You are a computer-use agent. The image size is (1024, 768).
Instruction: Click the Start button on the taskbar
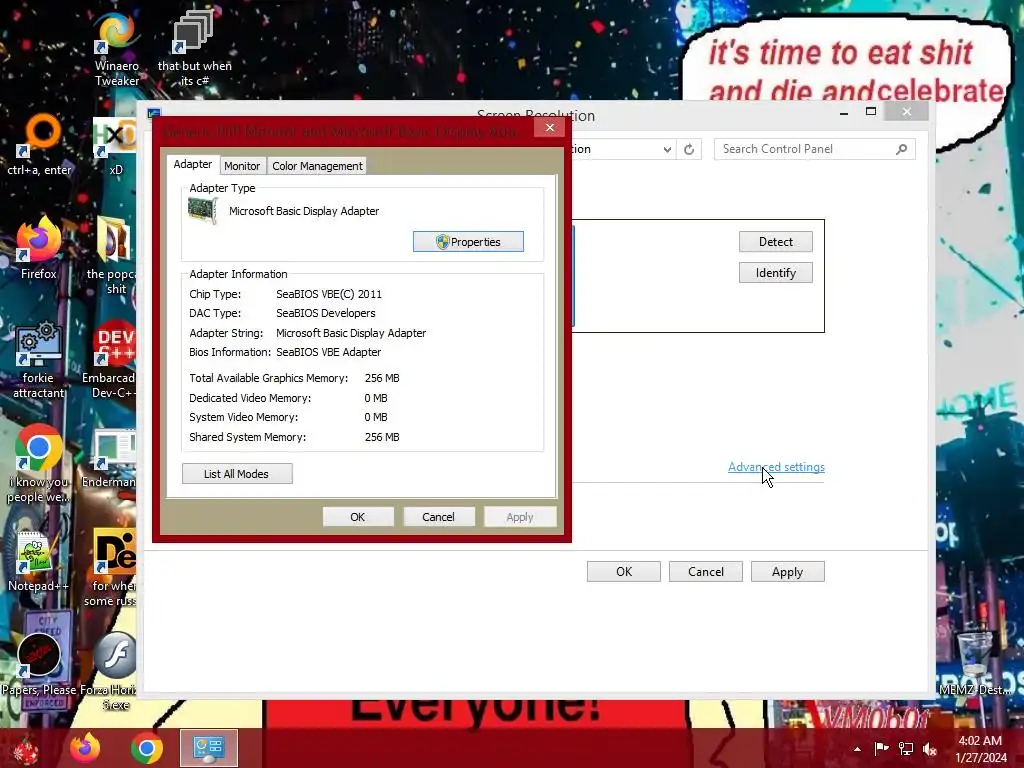click(25, 748)
